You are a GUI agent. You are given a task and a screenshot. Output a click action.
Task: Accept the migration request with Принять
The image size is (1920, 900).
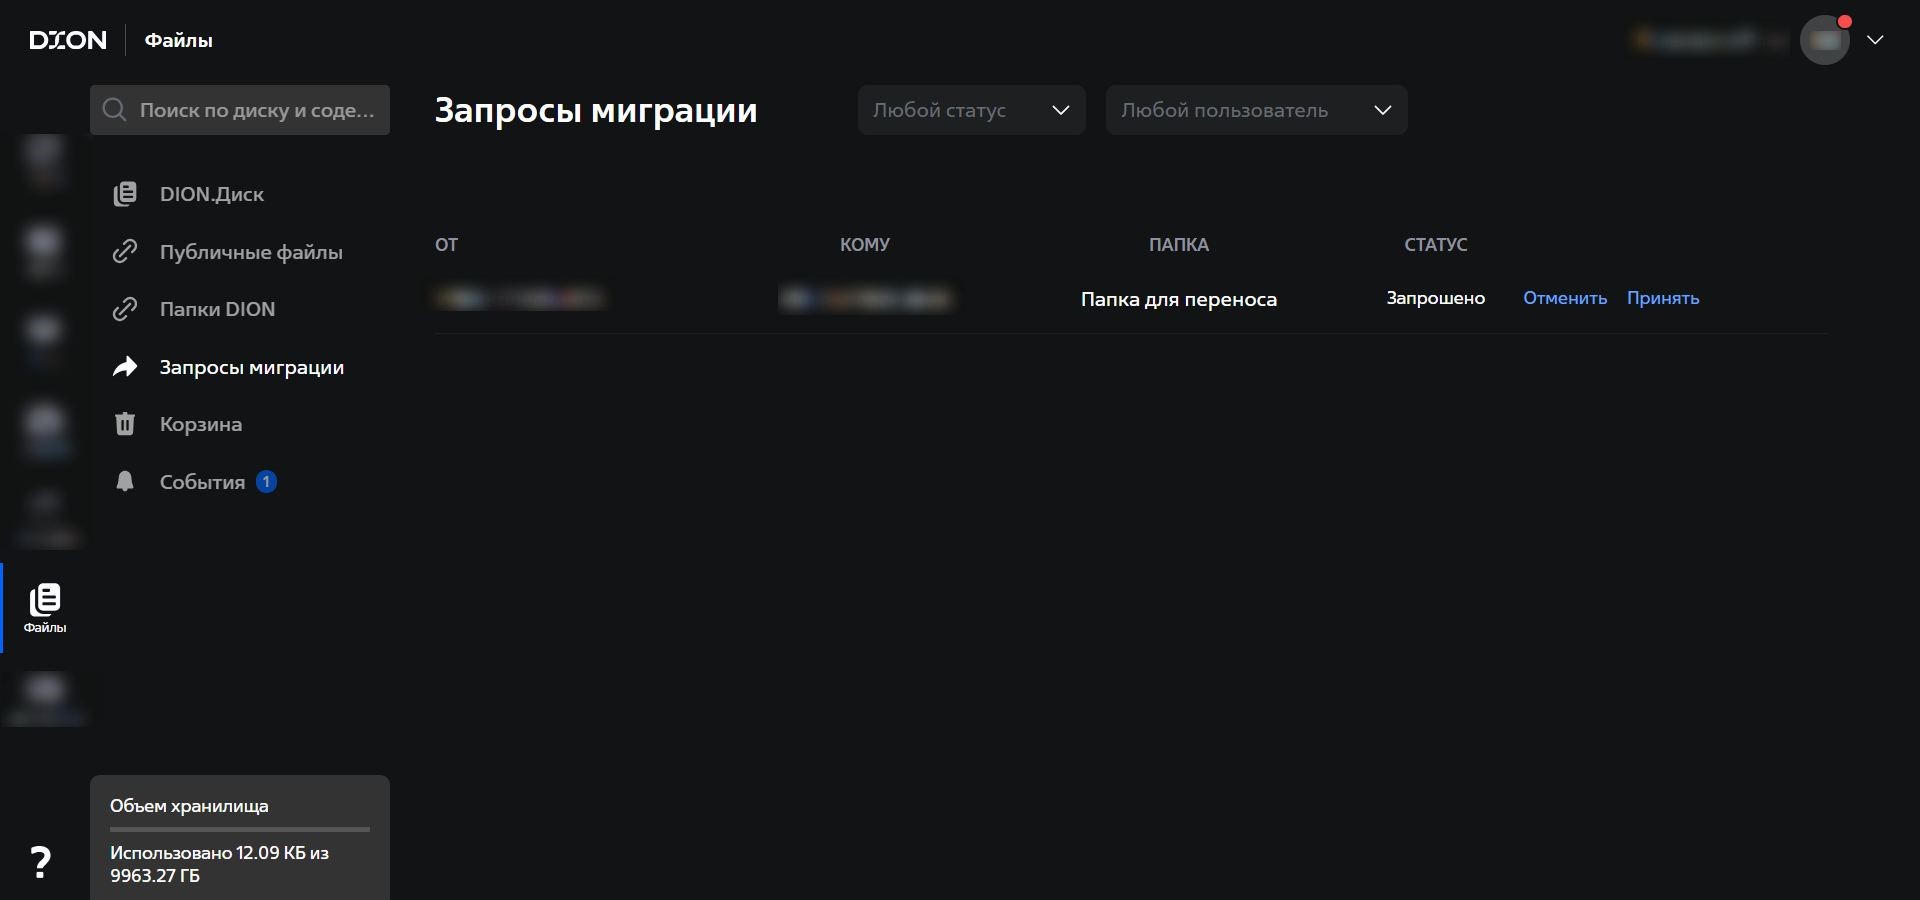(1662, 298)
